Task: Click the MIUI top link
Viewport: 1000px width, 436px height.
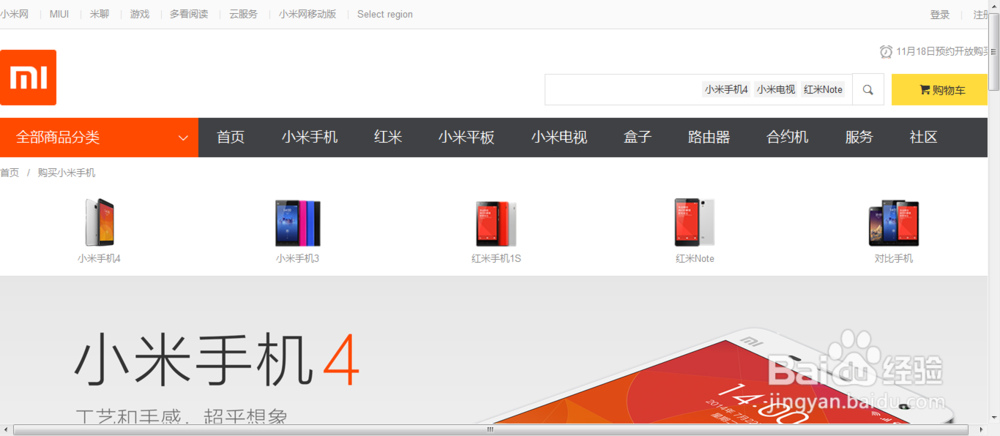Action: pos(59,14)
